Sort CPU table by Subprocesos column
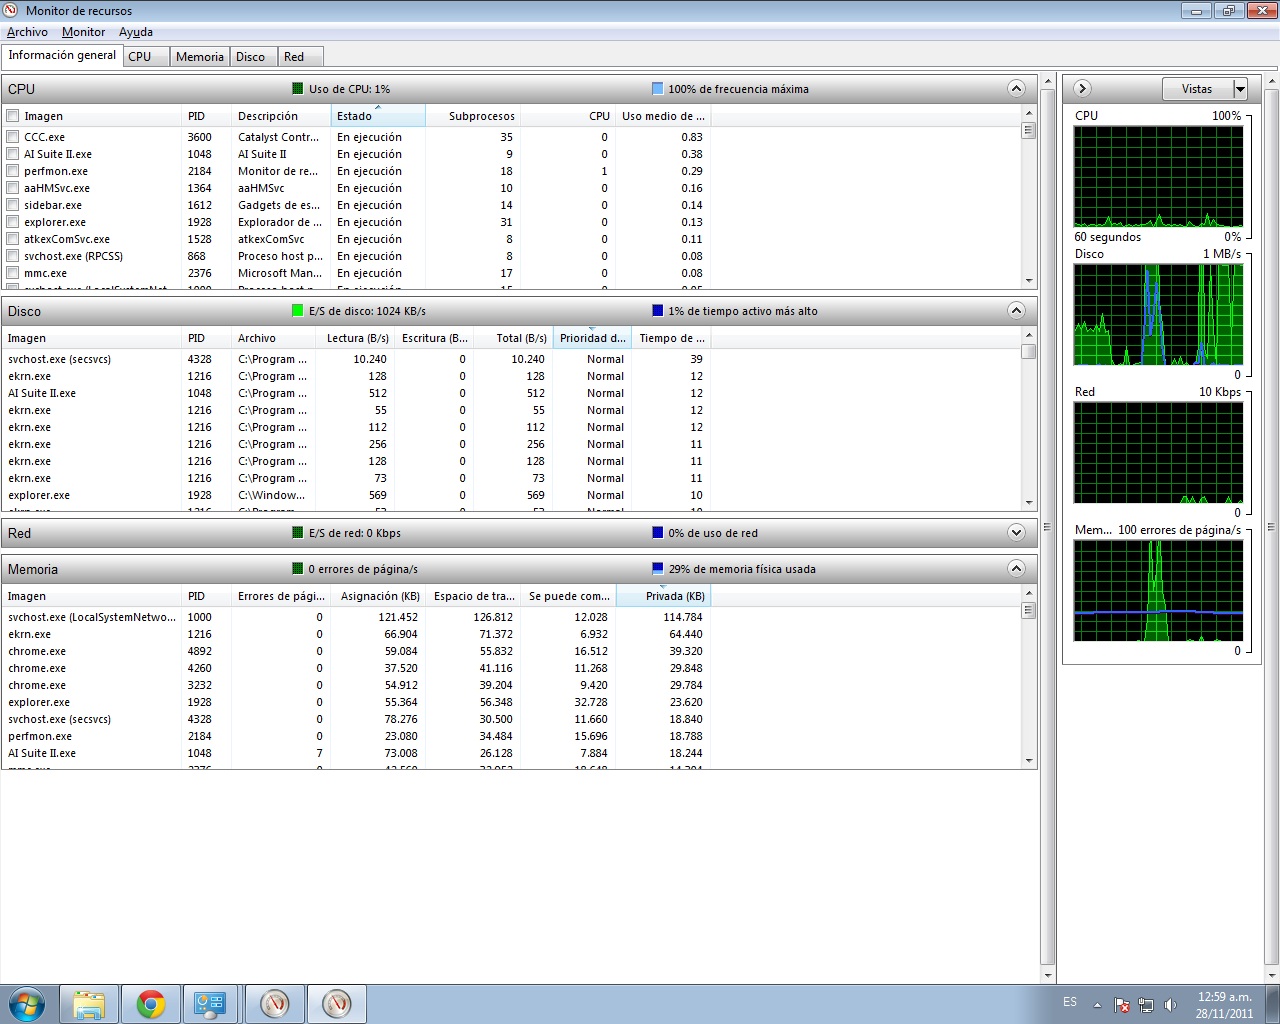 [x=473, y=116]
